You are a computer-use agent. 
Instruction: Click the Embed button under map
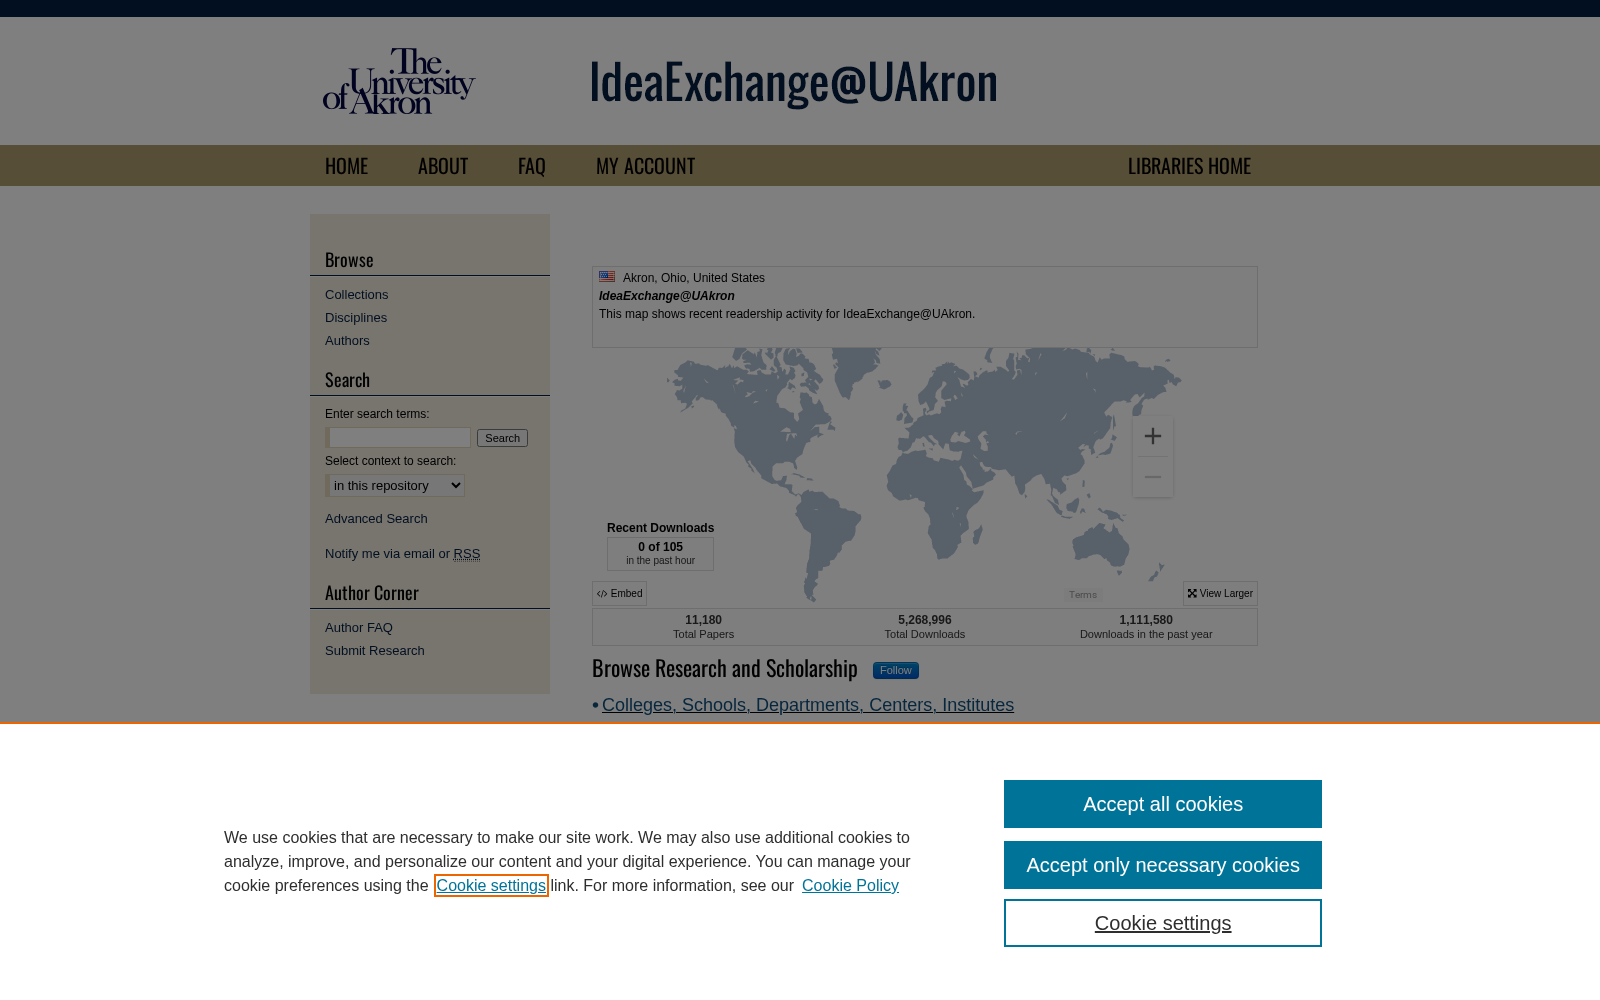point(619,594)
